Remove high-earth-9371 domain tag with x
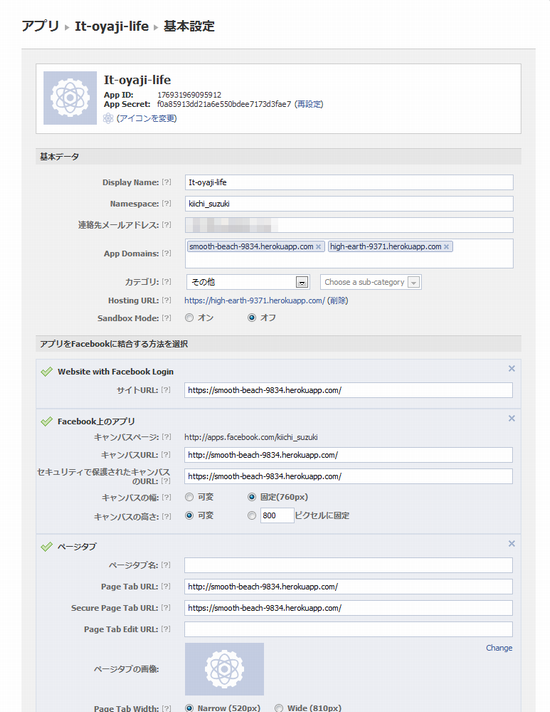The image size is (550, 712). [x=446, y=247]
